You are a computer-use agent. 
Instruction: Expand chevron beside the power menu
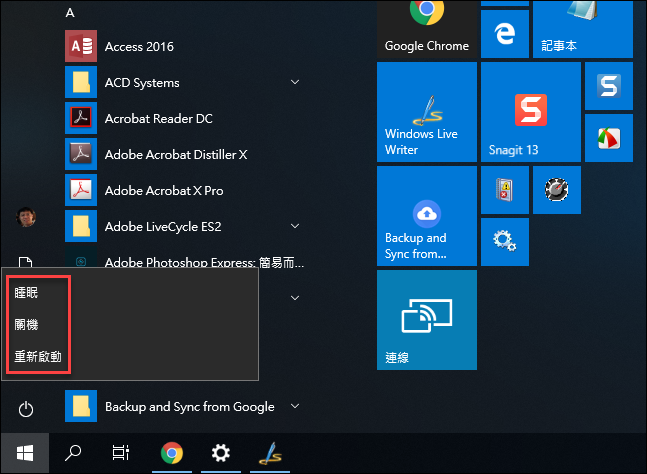pyautogui.click(x=295, y=297)
